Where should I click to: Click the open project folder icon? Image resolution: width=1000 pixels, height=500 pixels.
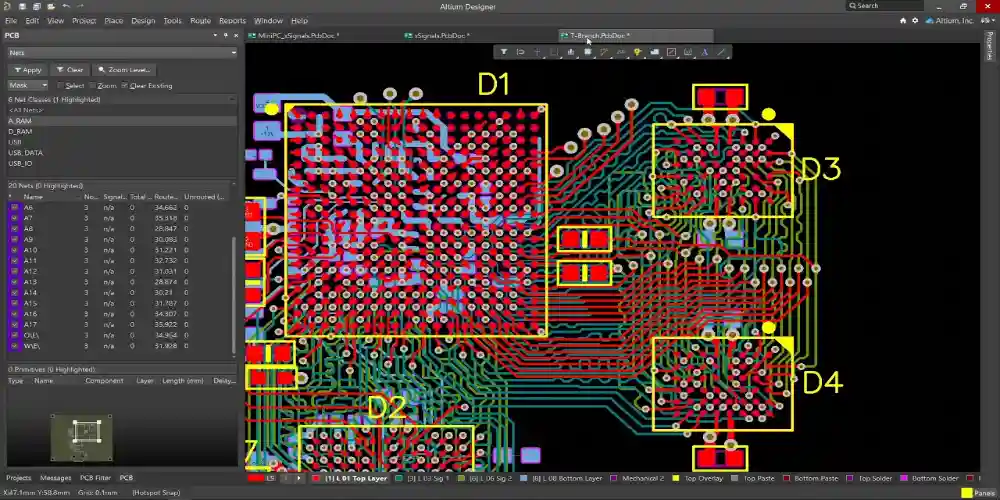coord(51,6)
